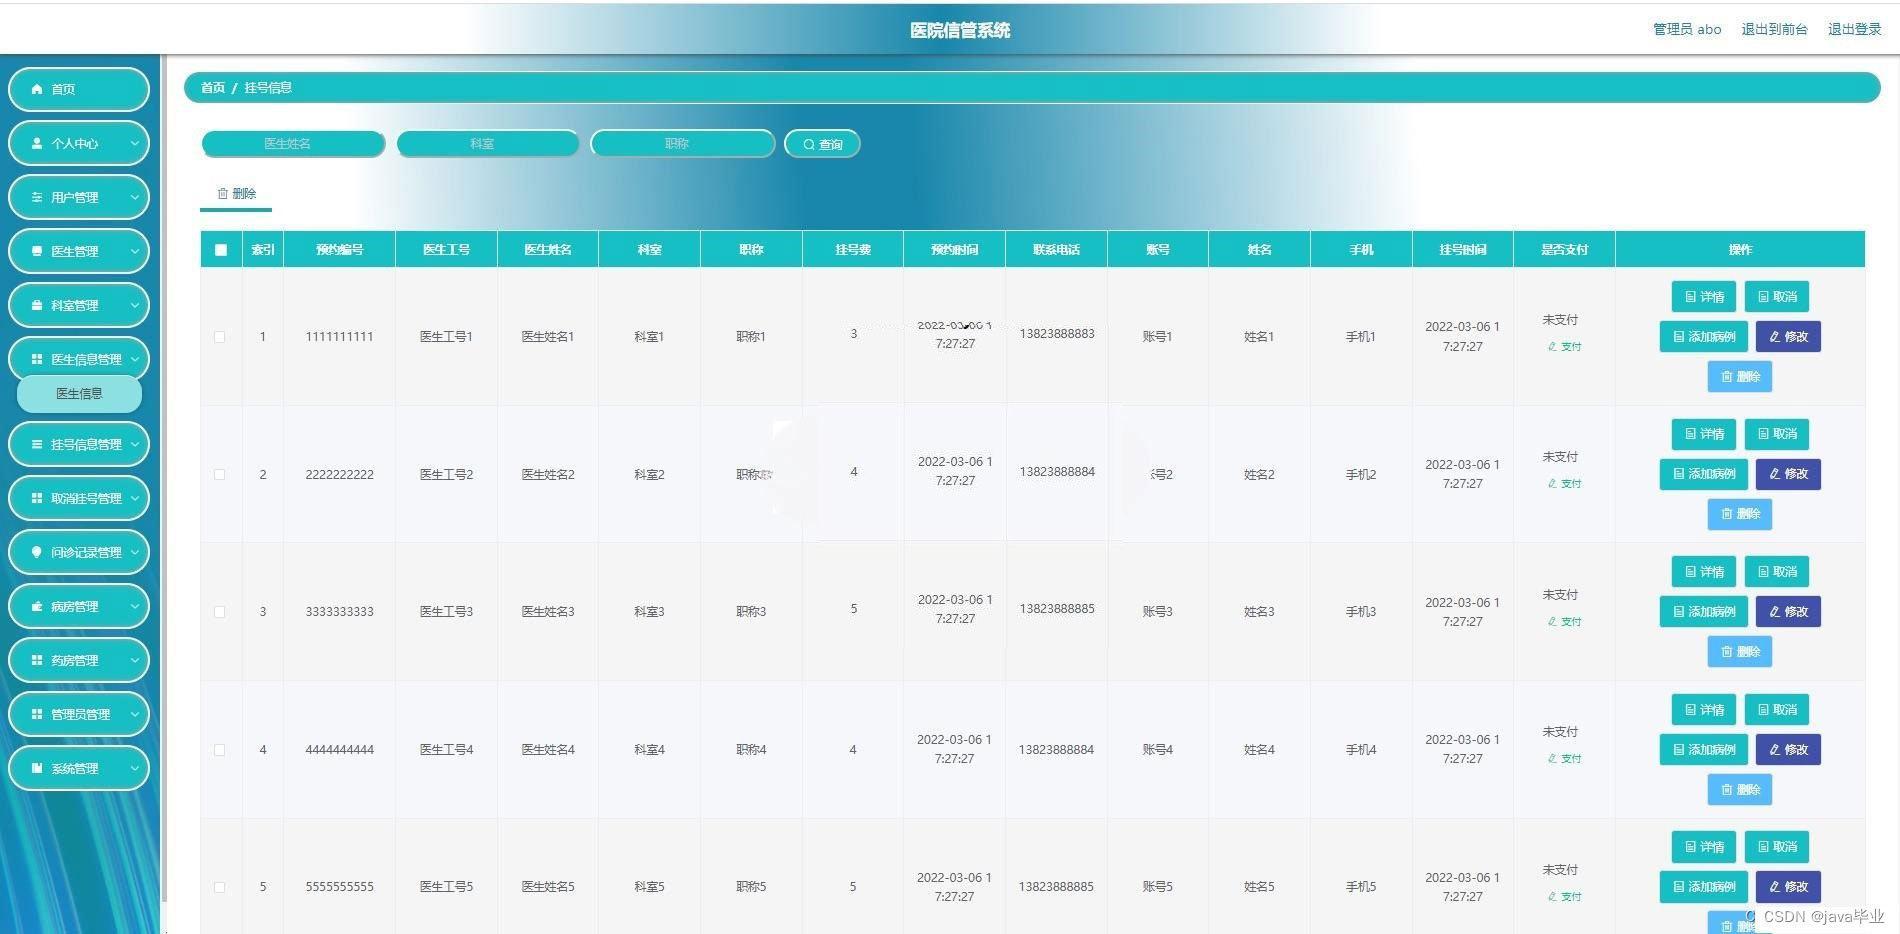
Task: Check the box for row 3333333333
Action: [220, 612]
